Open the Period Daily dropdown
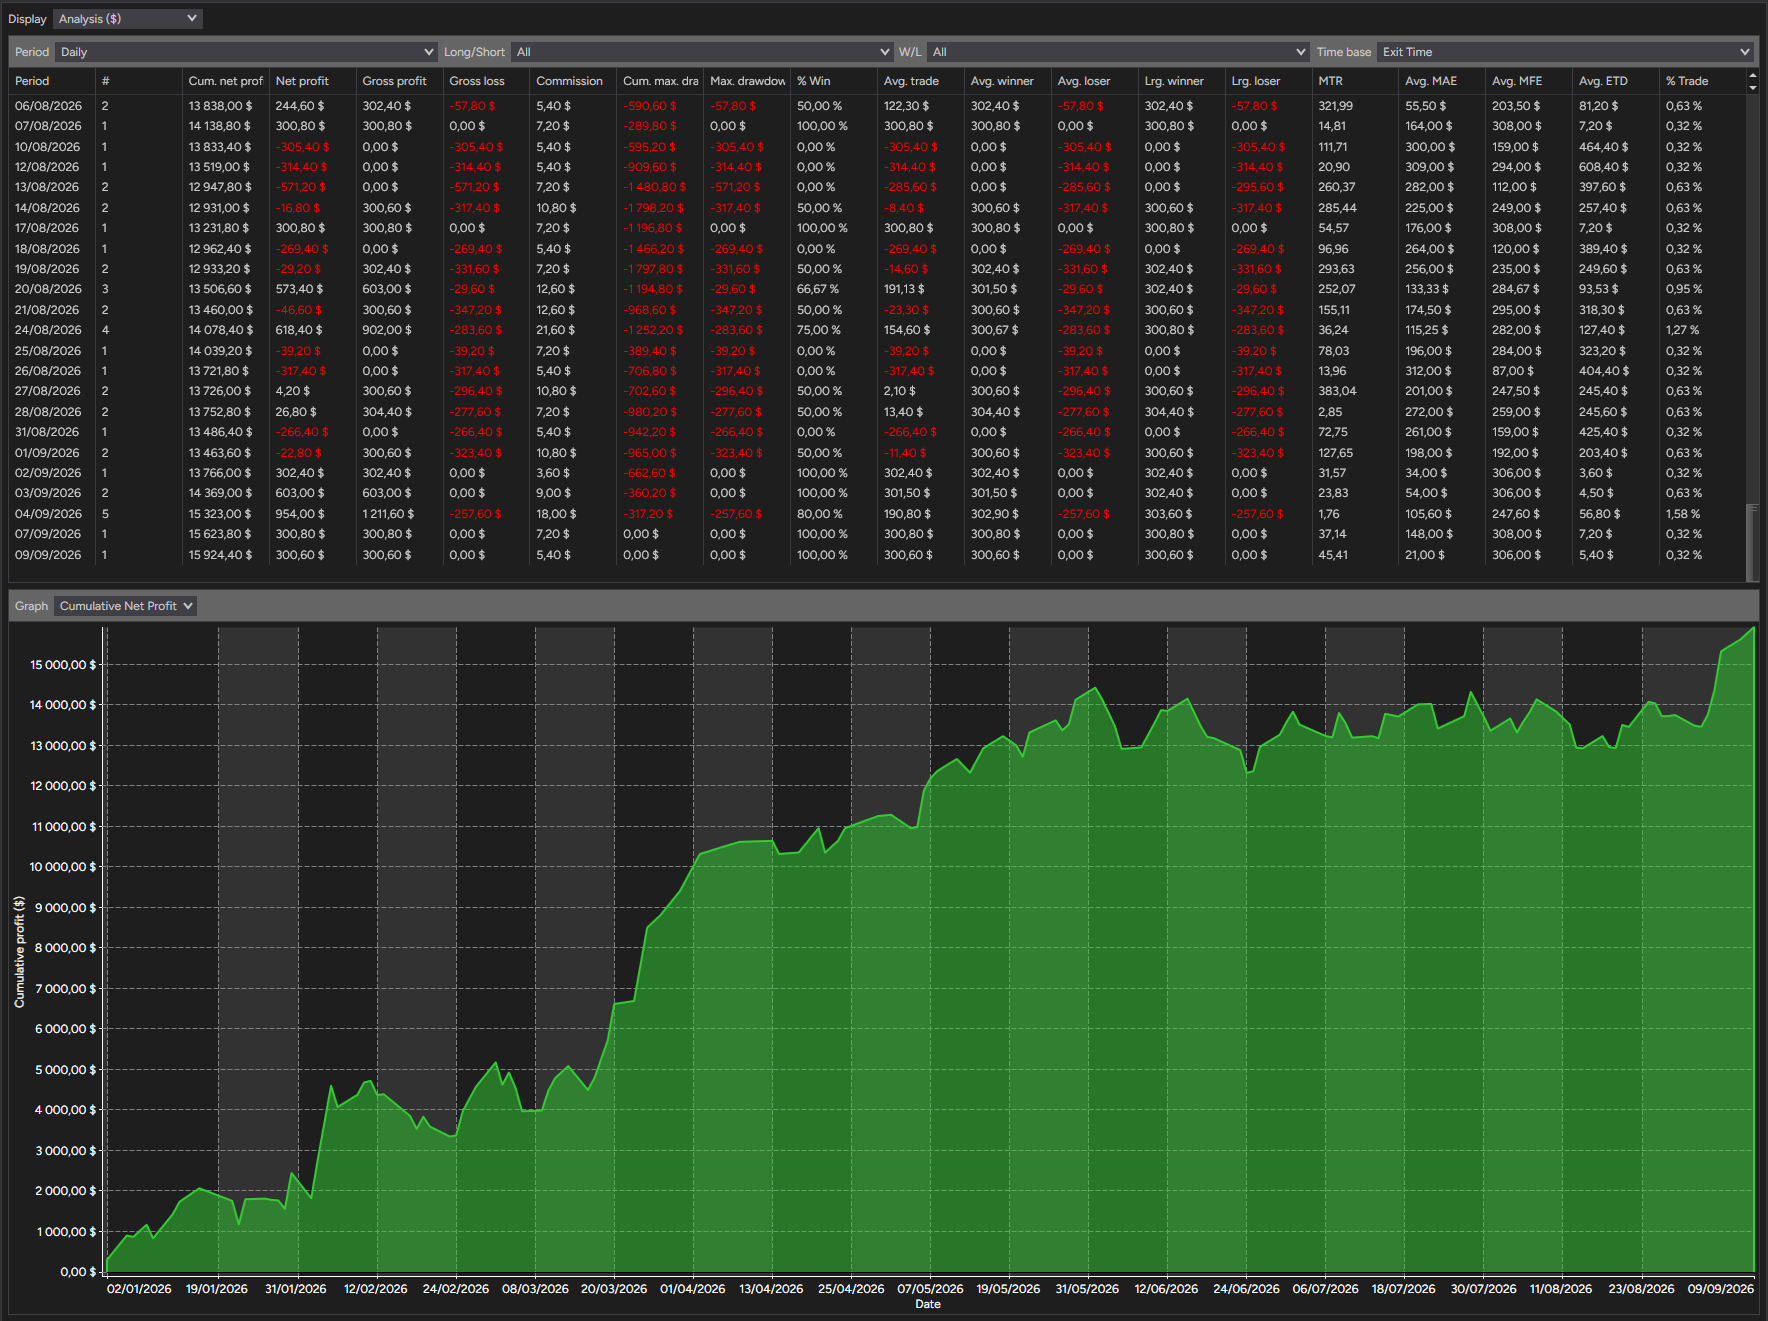 pos(247,52)
